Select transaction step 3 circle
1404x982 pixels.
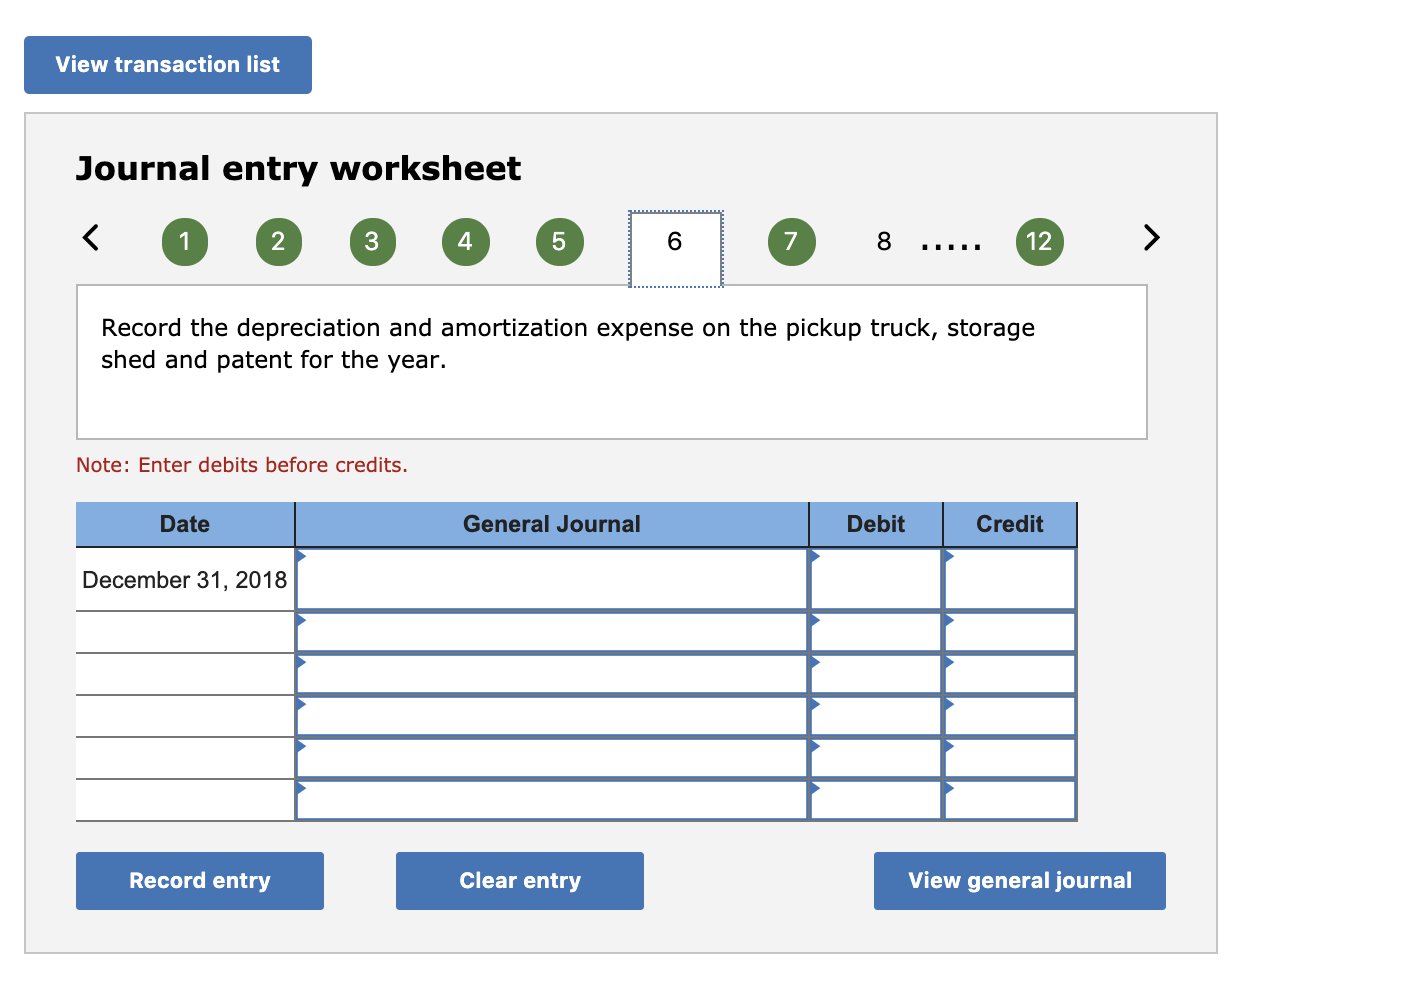(372, 241)
